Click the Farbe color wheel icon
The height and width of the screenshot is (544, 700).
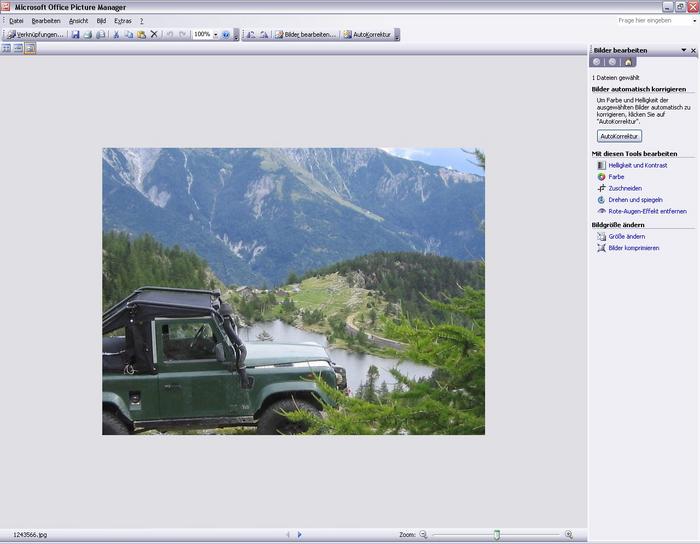pos(601,177)
